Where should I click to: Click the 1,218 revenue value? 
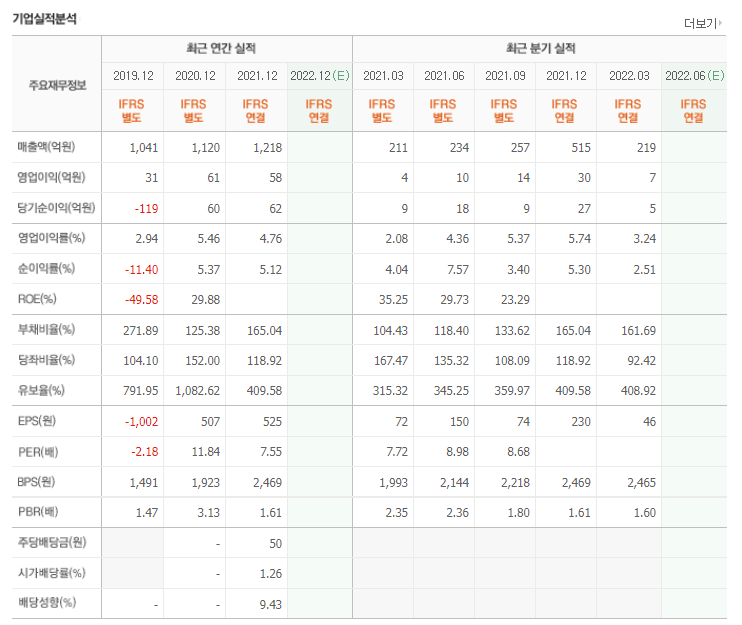(x=268, y=148)
